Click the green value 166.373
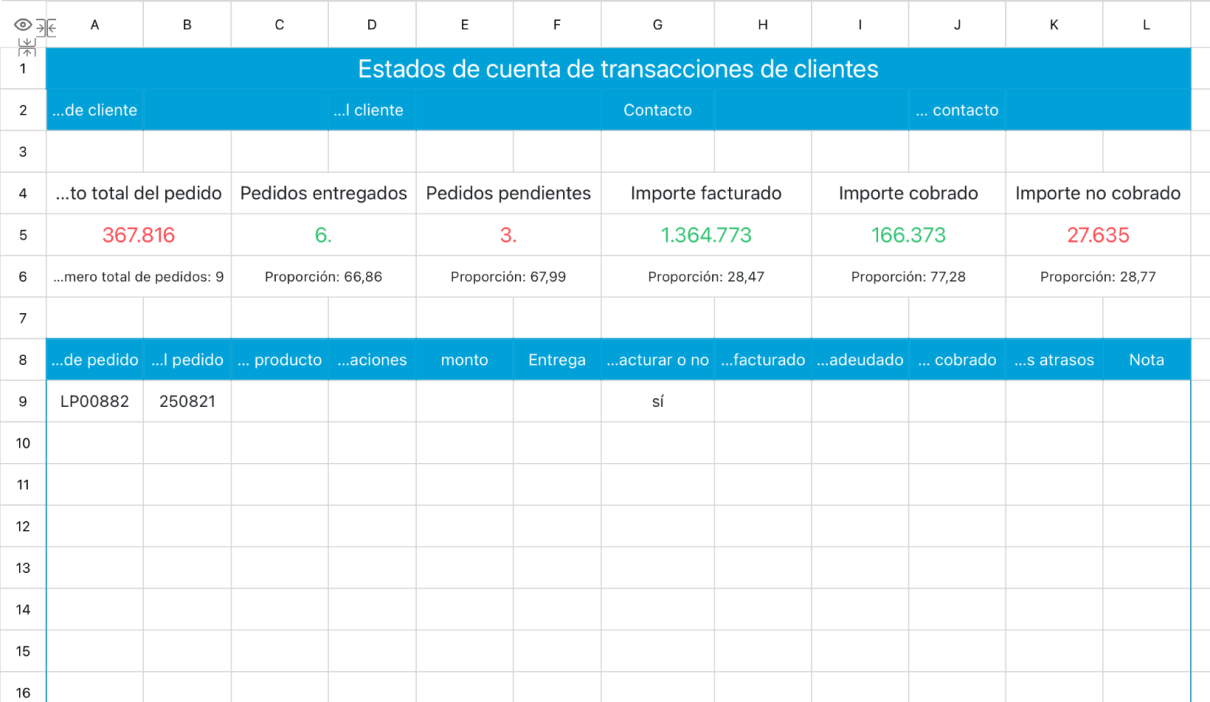 pos(909,235)
